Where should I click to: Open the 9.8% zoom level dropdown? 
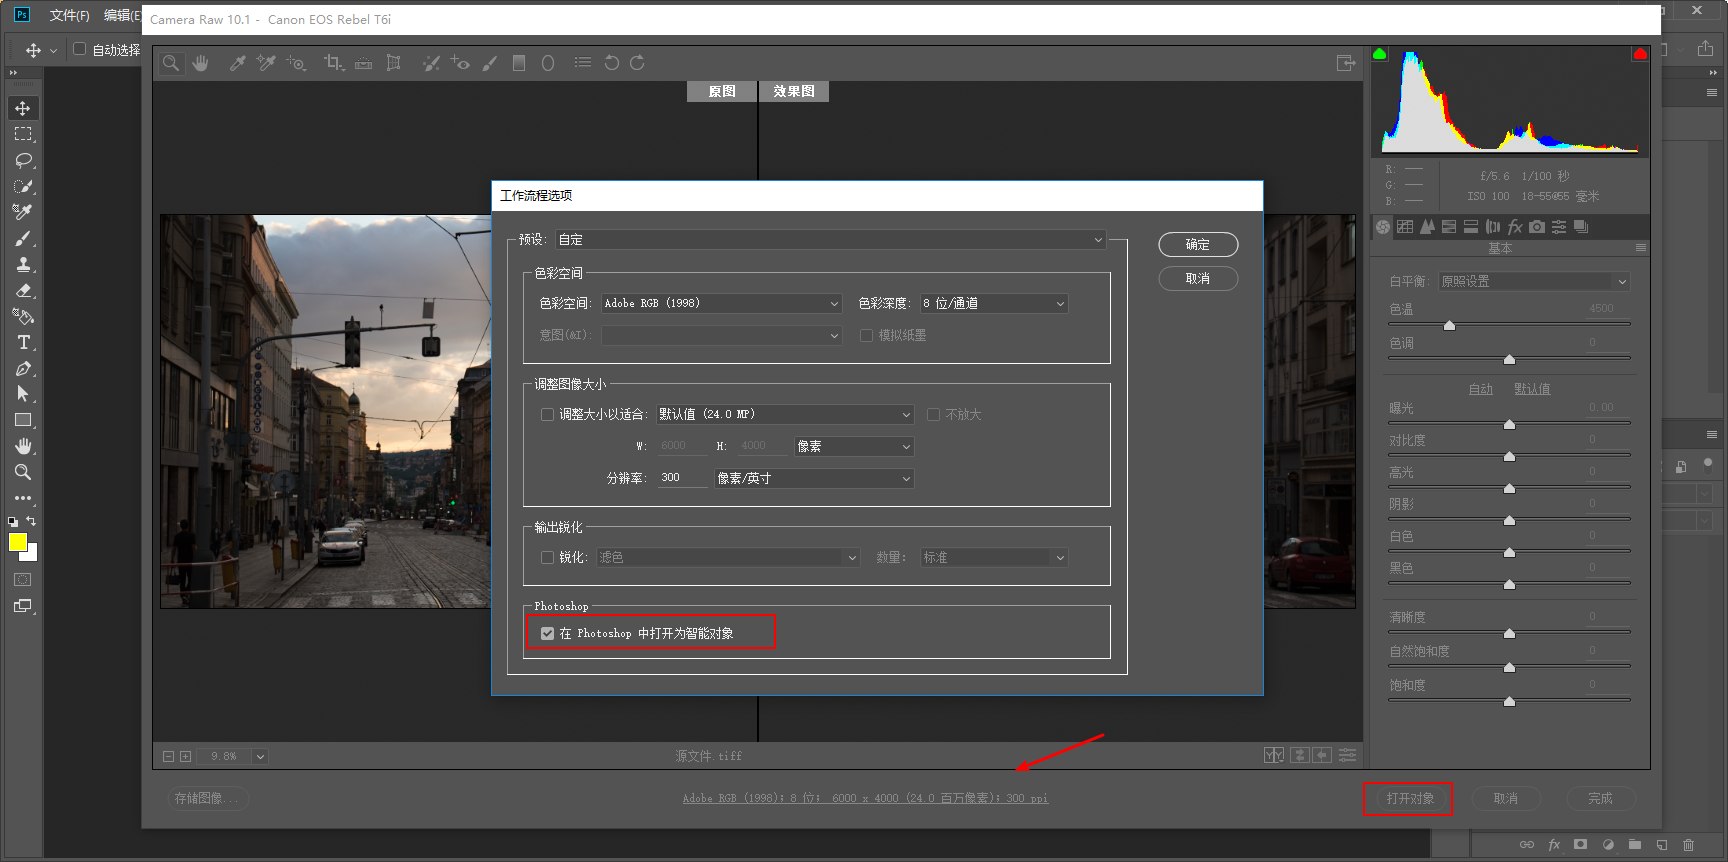[x=260, y=756]
